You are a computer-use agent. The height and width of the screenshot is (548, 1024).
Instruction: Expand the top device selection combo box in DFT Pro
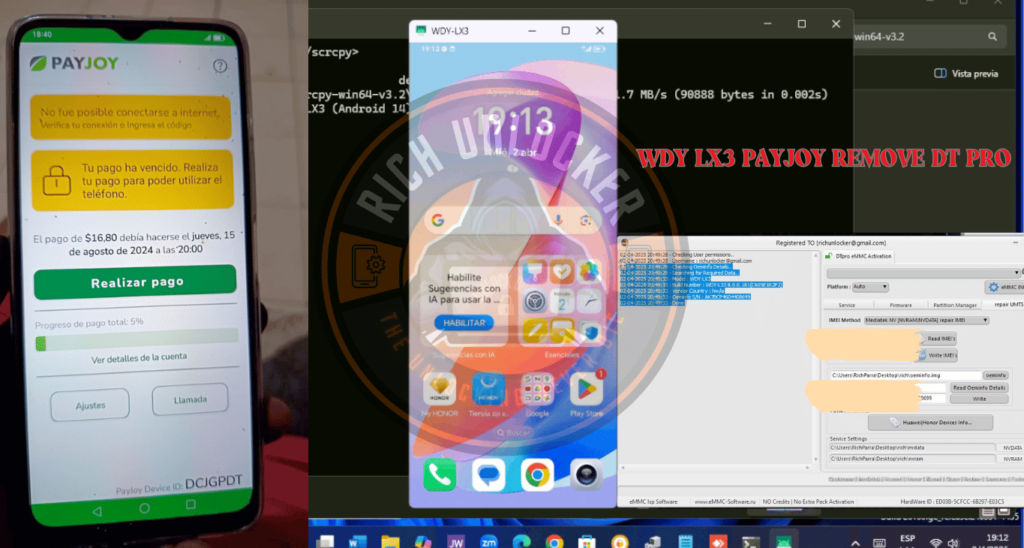pyautogui.click(x=923, y=272)
